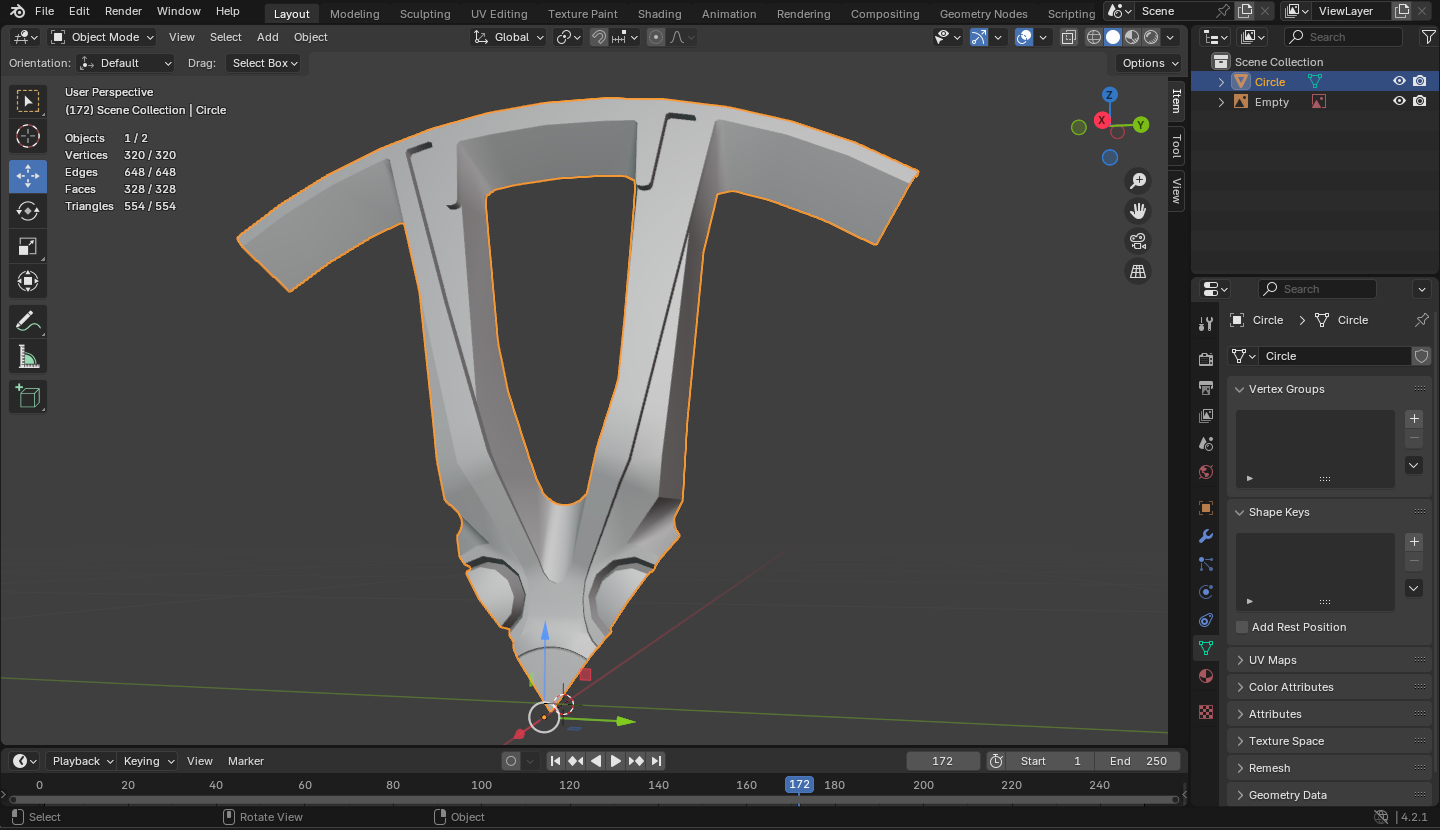1440x830 pixels.
Task: Choose the Add Cube tool
Action: click(x=28, y=396)
